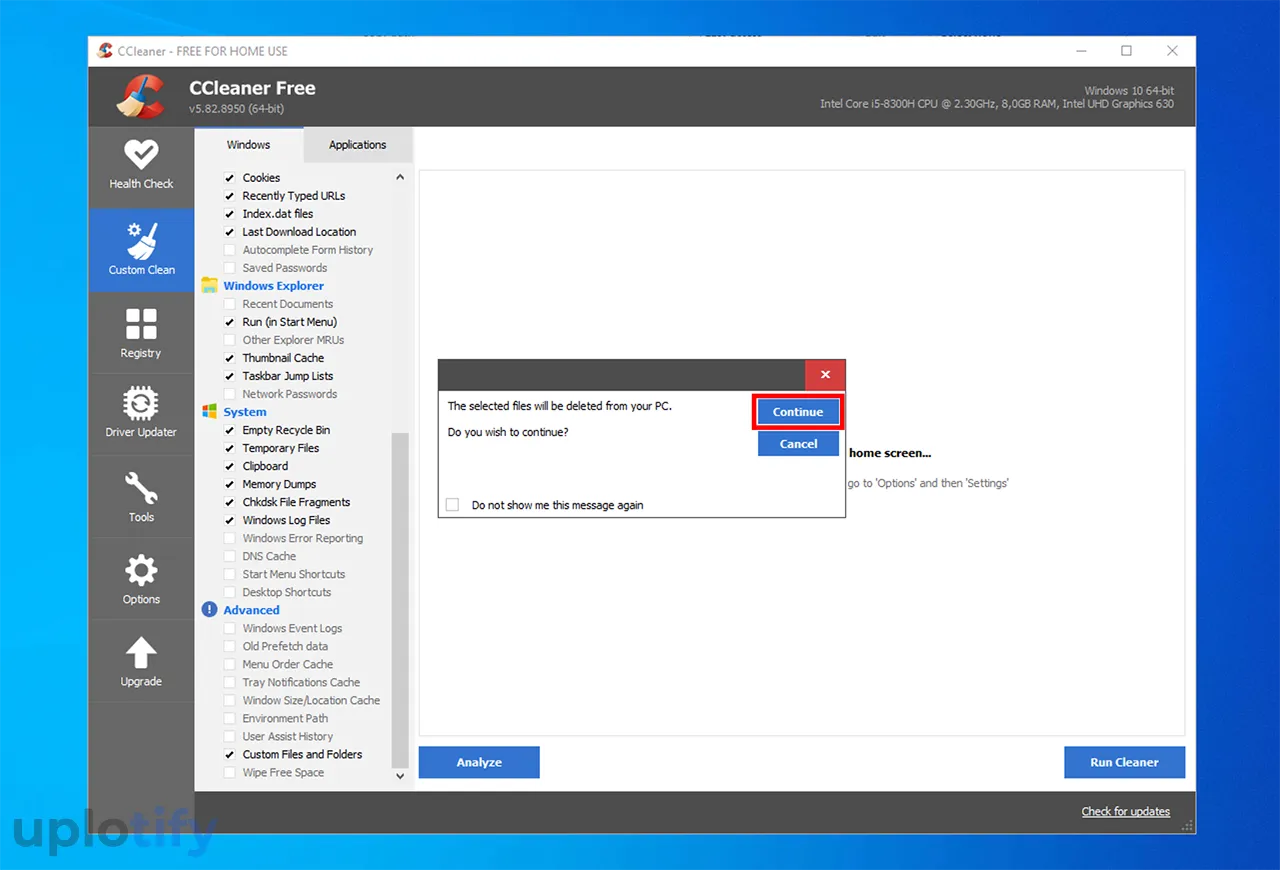Enable Tray Notifications Cache checkbox
This screenshot has height=870, width=1280.
pos(230,682)
